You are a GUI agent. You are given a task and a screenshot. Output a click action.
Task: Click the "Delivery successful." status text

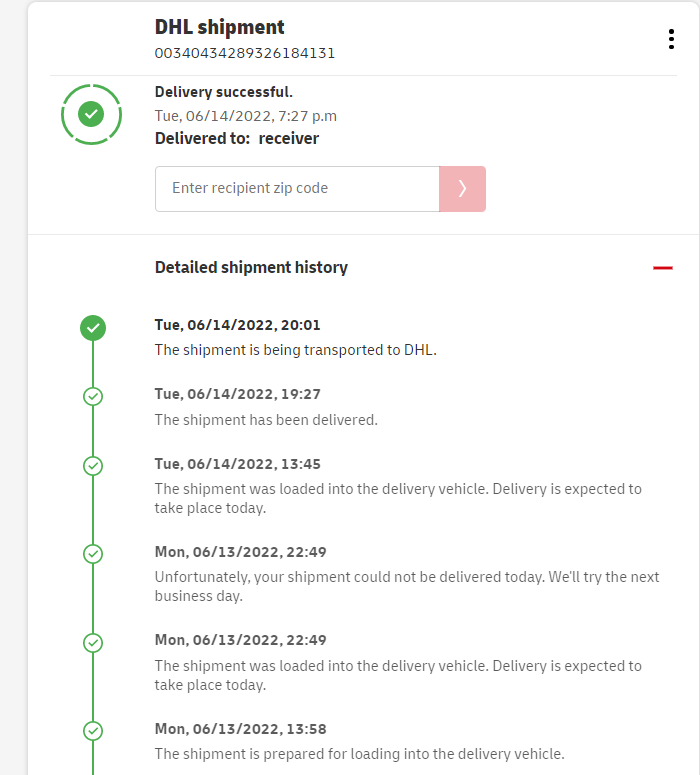tap(224, 92)
